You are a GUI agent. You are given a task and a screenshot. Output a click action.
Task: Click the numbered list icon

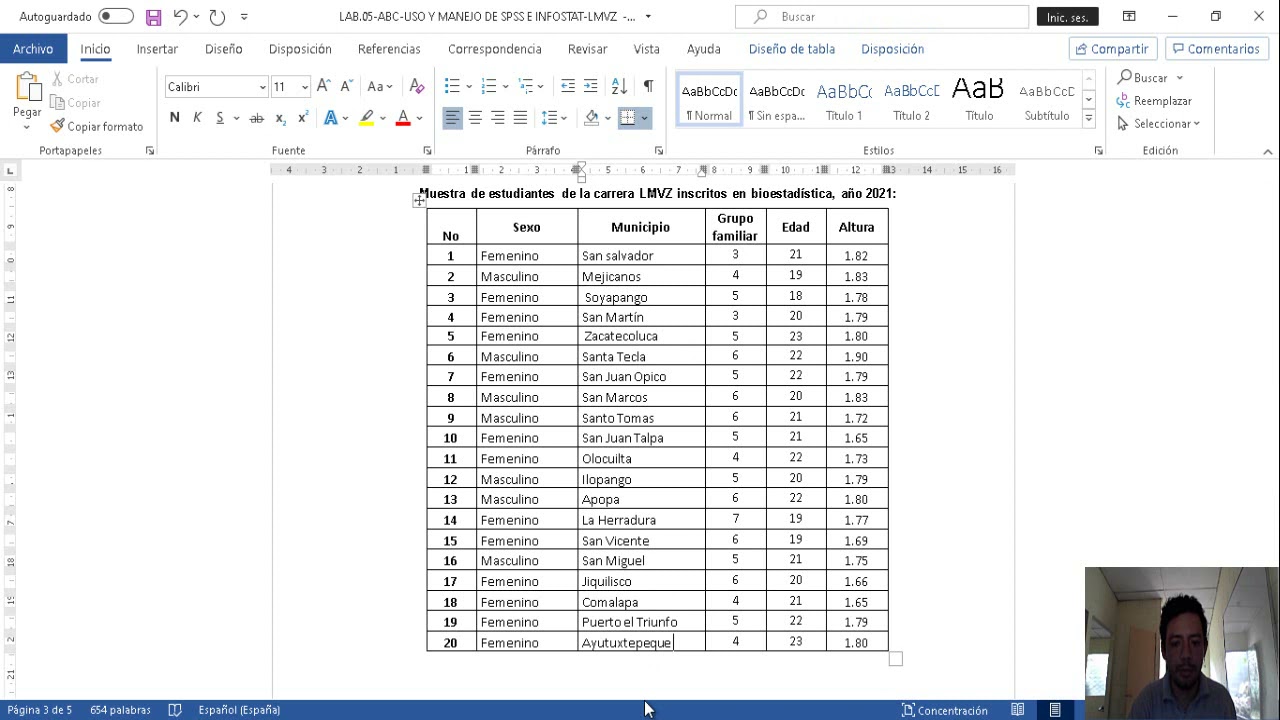(489, 87)
